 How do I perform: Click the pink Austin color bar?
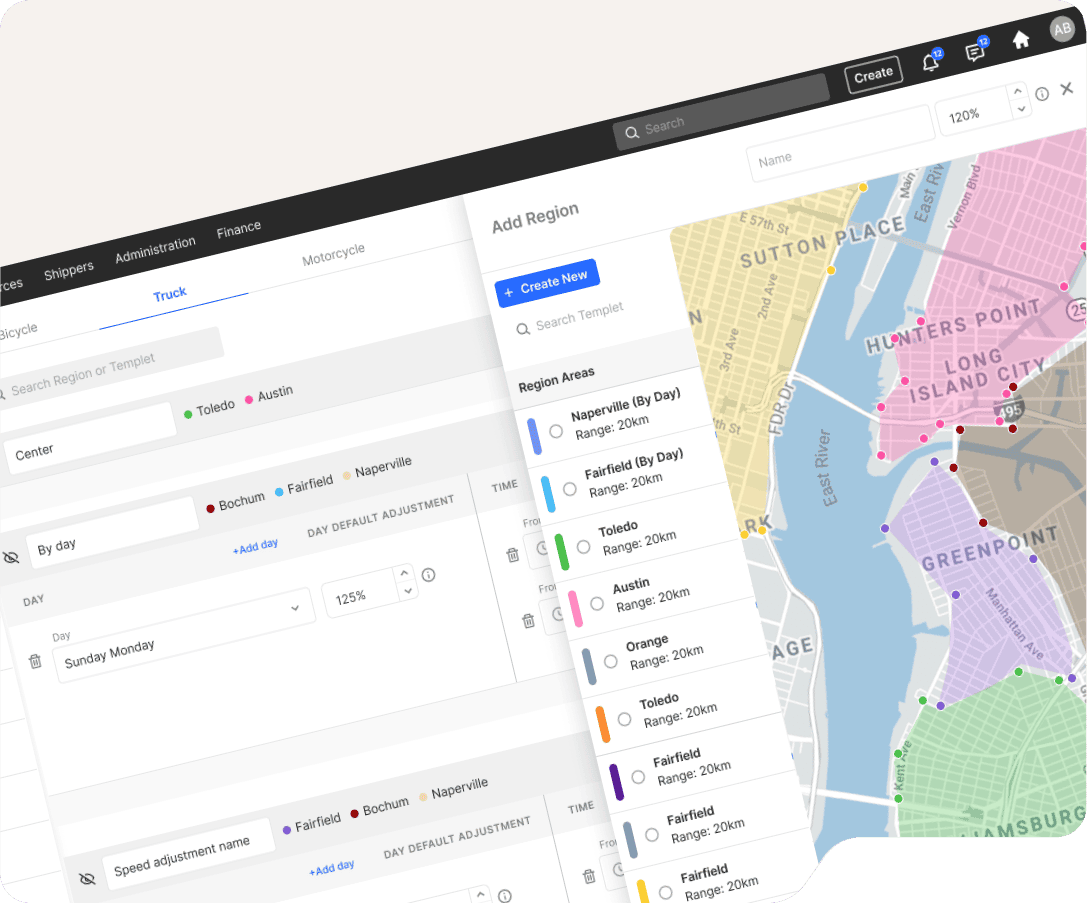[x=575, y=610]
